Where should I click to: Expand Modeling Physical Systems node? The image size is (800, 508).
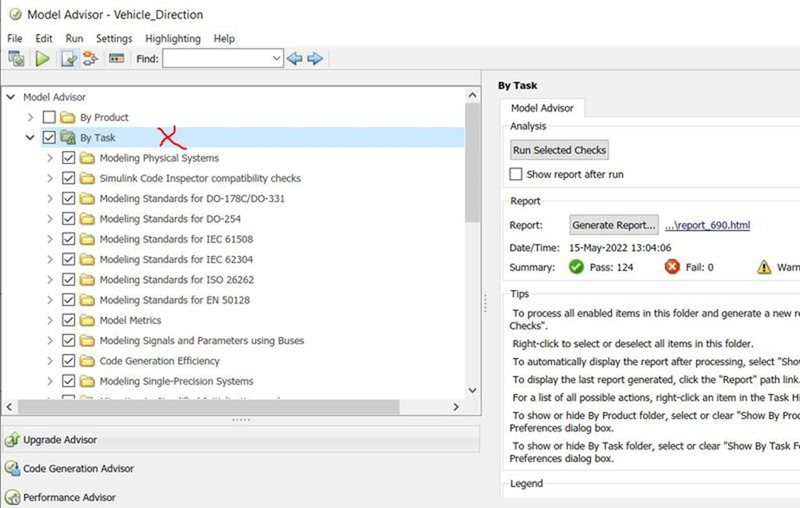pos(49,158)
